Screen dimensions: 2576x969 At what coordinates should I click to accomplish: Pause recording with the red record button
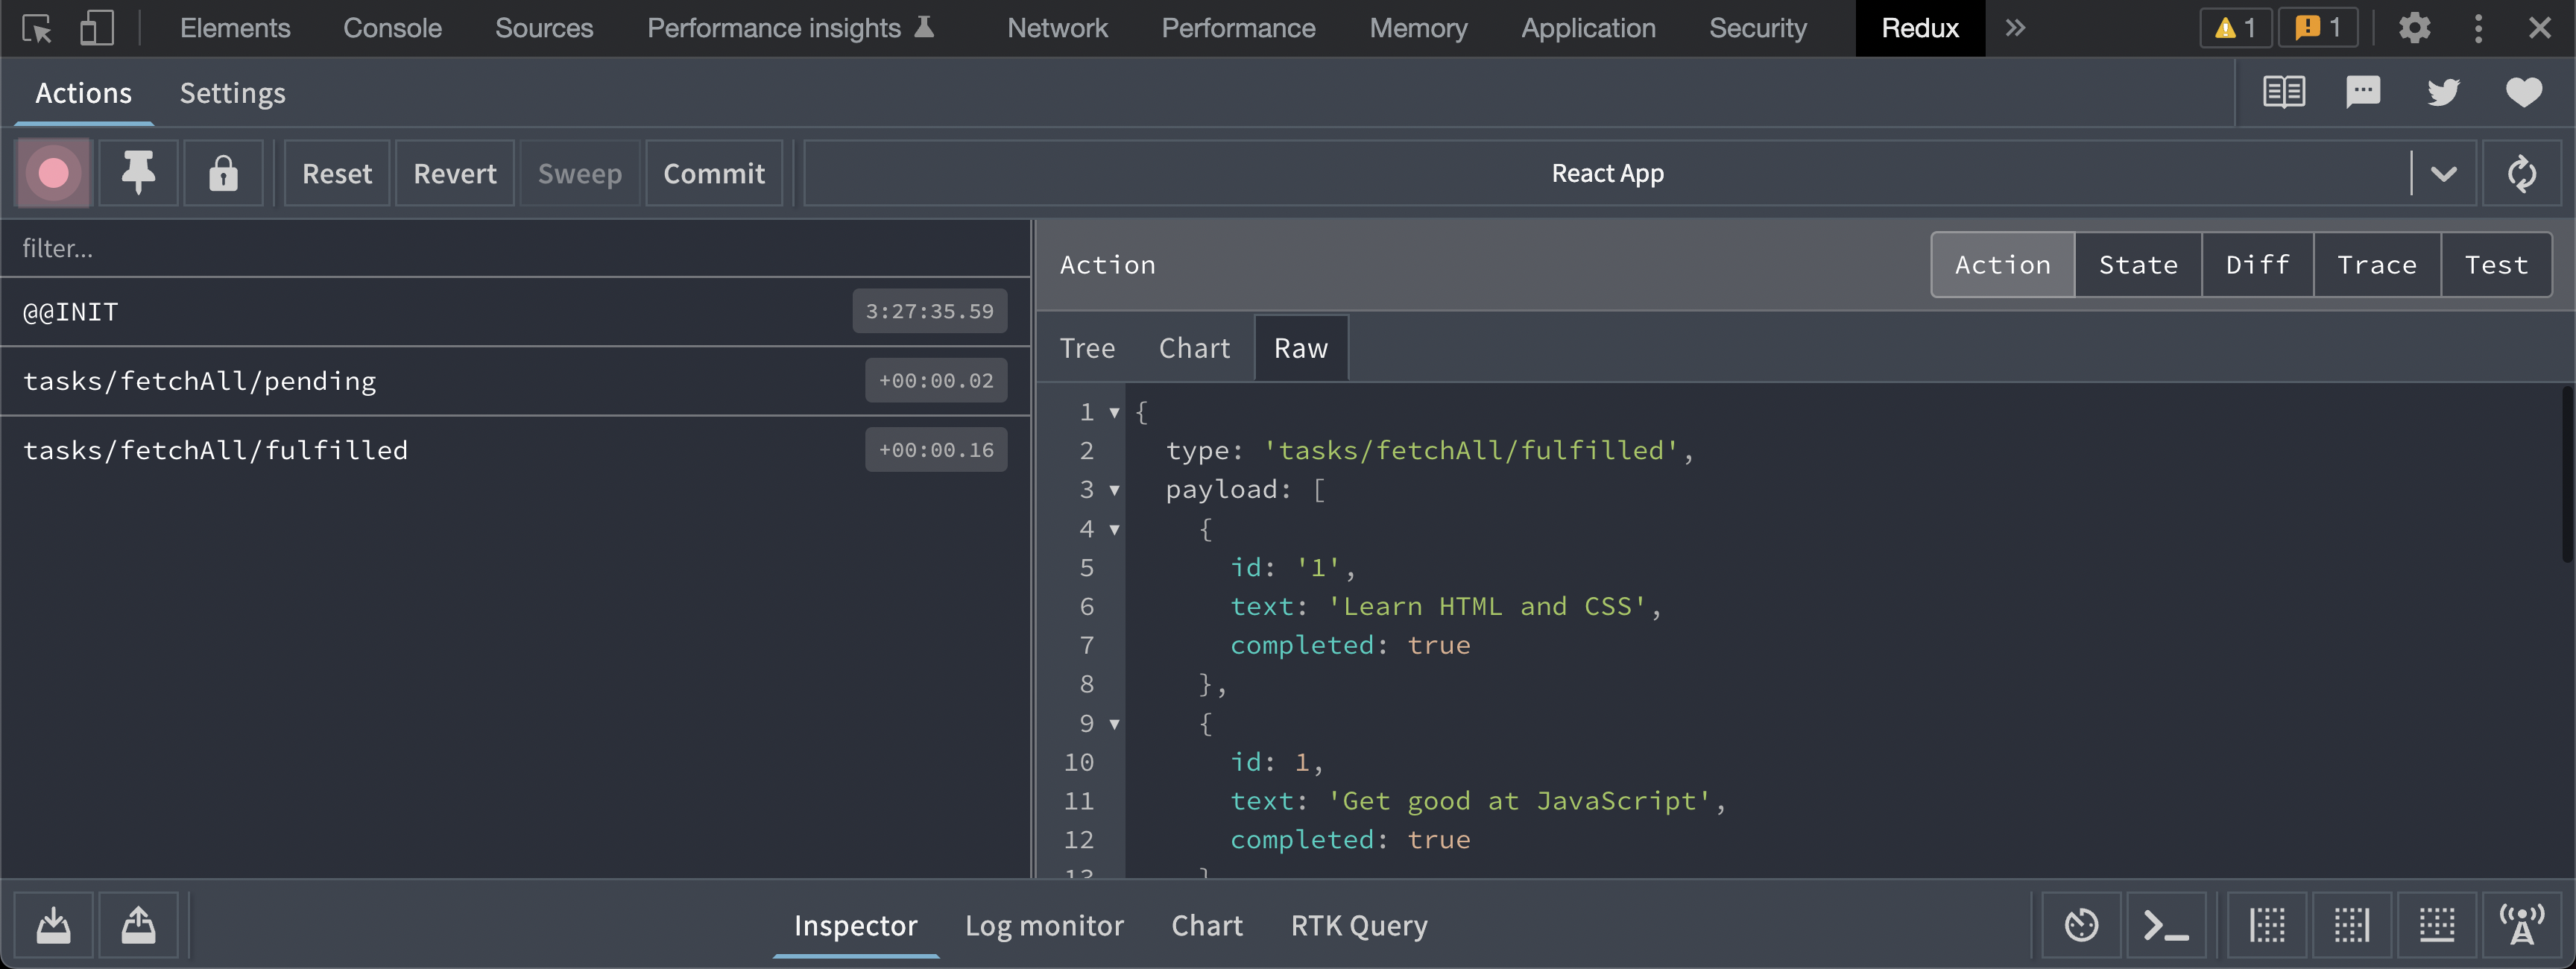click(53, 173)
